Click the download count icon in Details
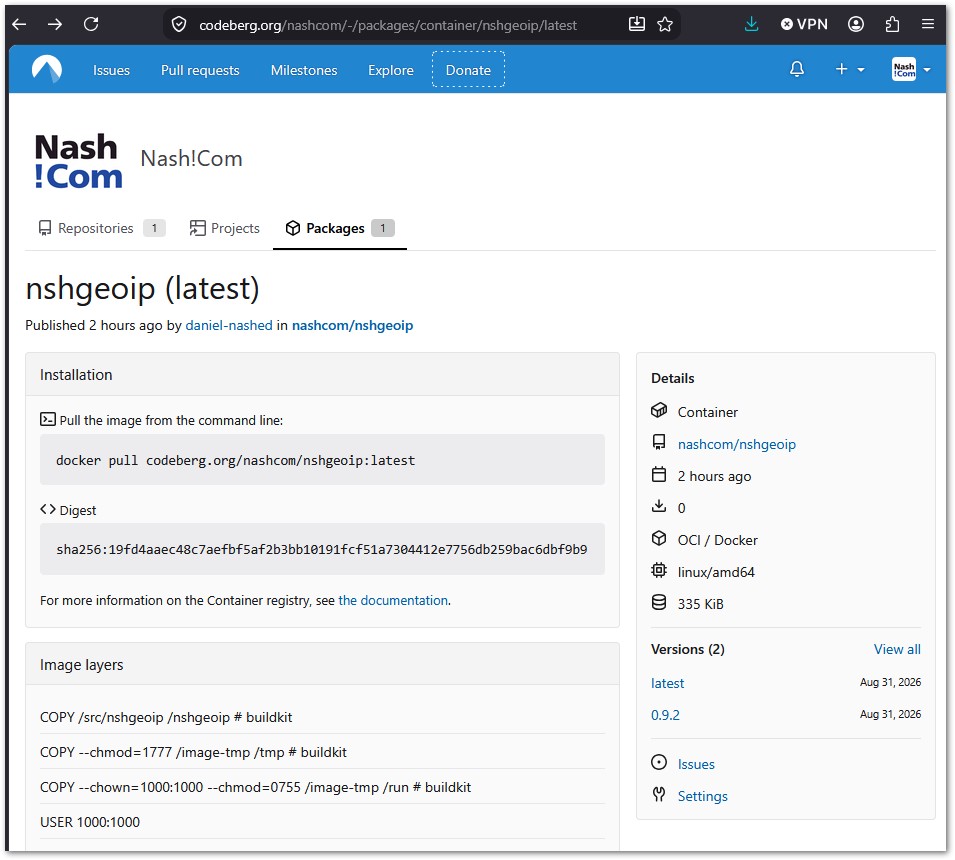 pos(659,506)
